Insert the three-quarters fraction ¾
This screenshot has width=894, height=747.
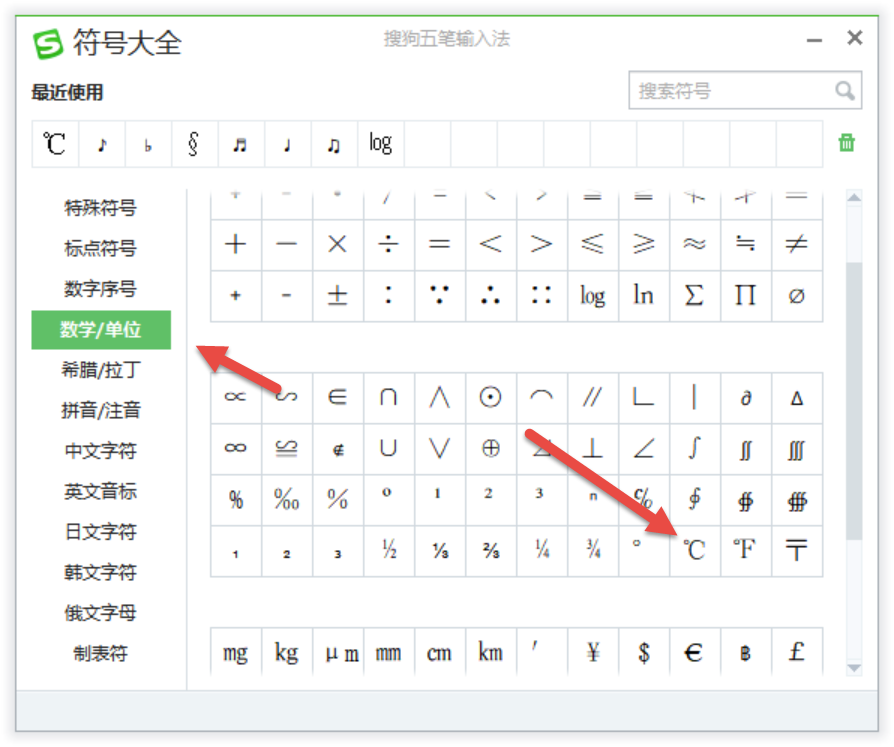[x=592, y=551]
